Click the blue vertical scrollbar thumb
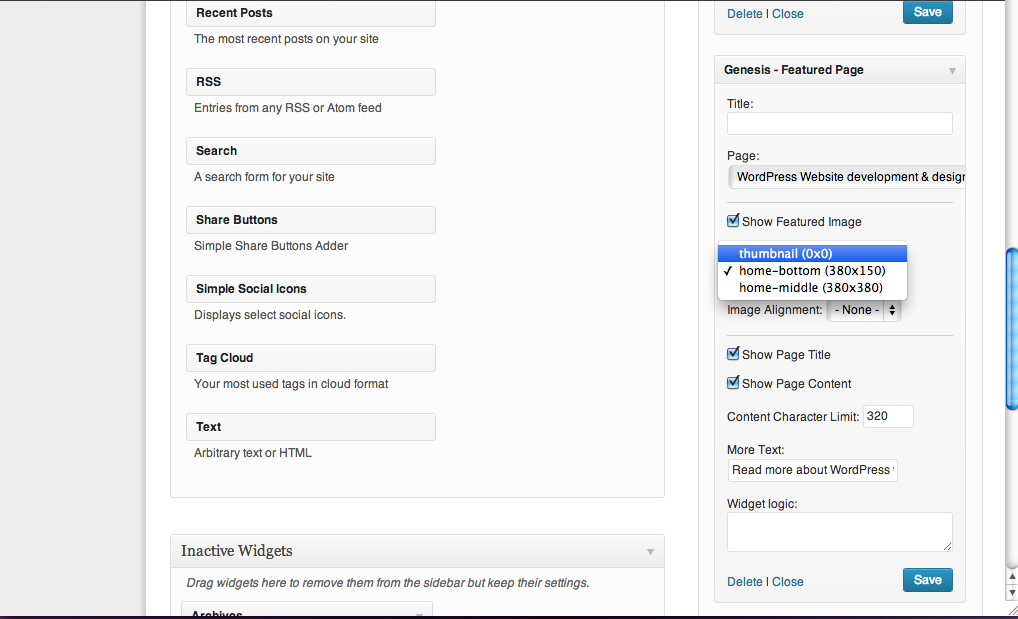1018x619 pixels. pos(1011,330)
